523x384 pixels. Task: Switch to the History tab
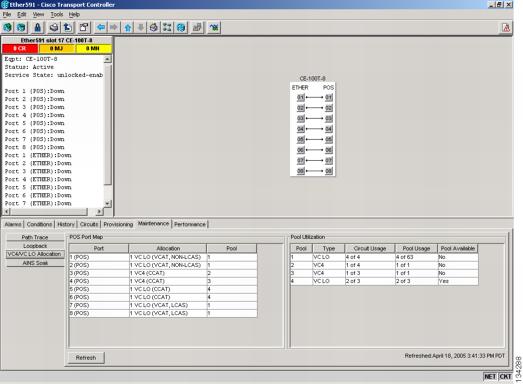(66, 224)
